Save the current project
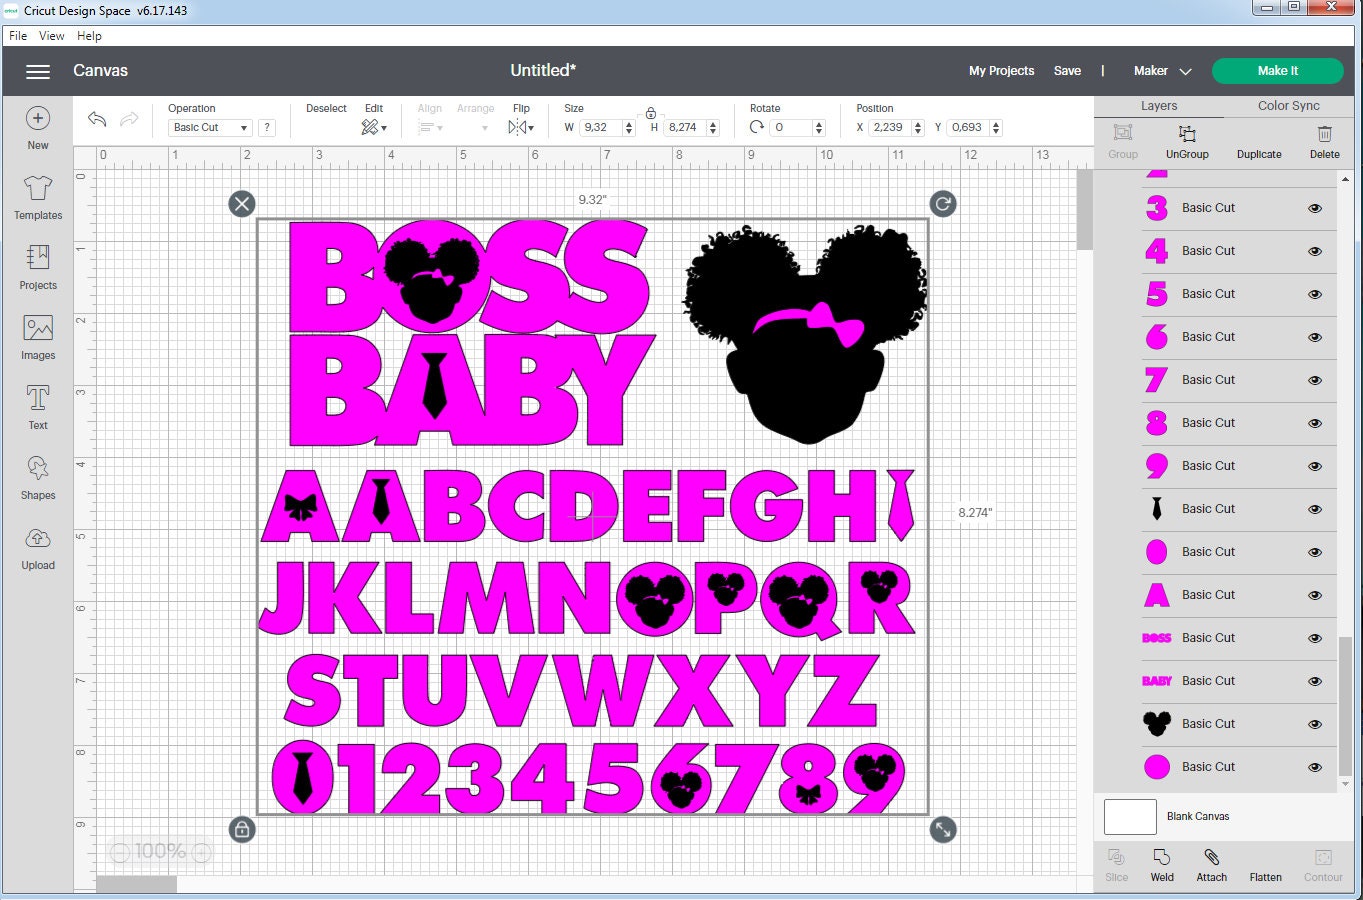1363x900 pixels. tap(1067, 71)
